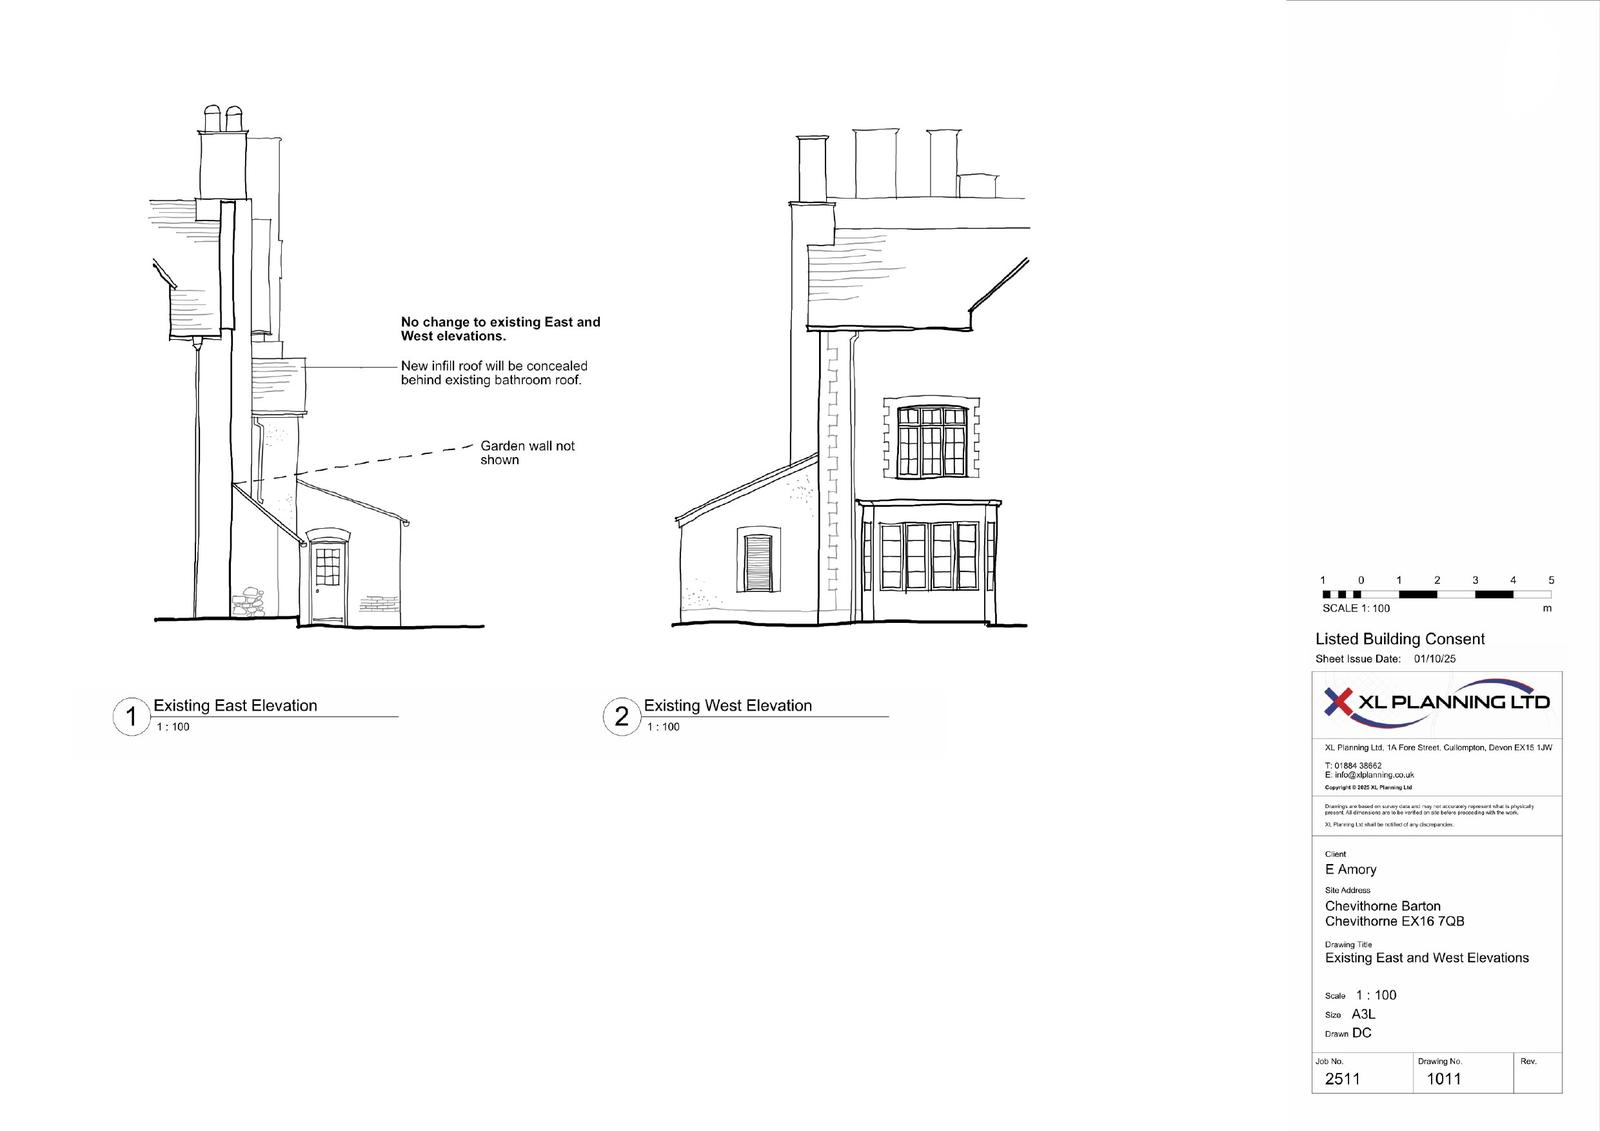The image size is (1600, 1131).
Task: Click the bold 'No change to existing' note
Action: tap(500, 329)
